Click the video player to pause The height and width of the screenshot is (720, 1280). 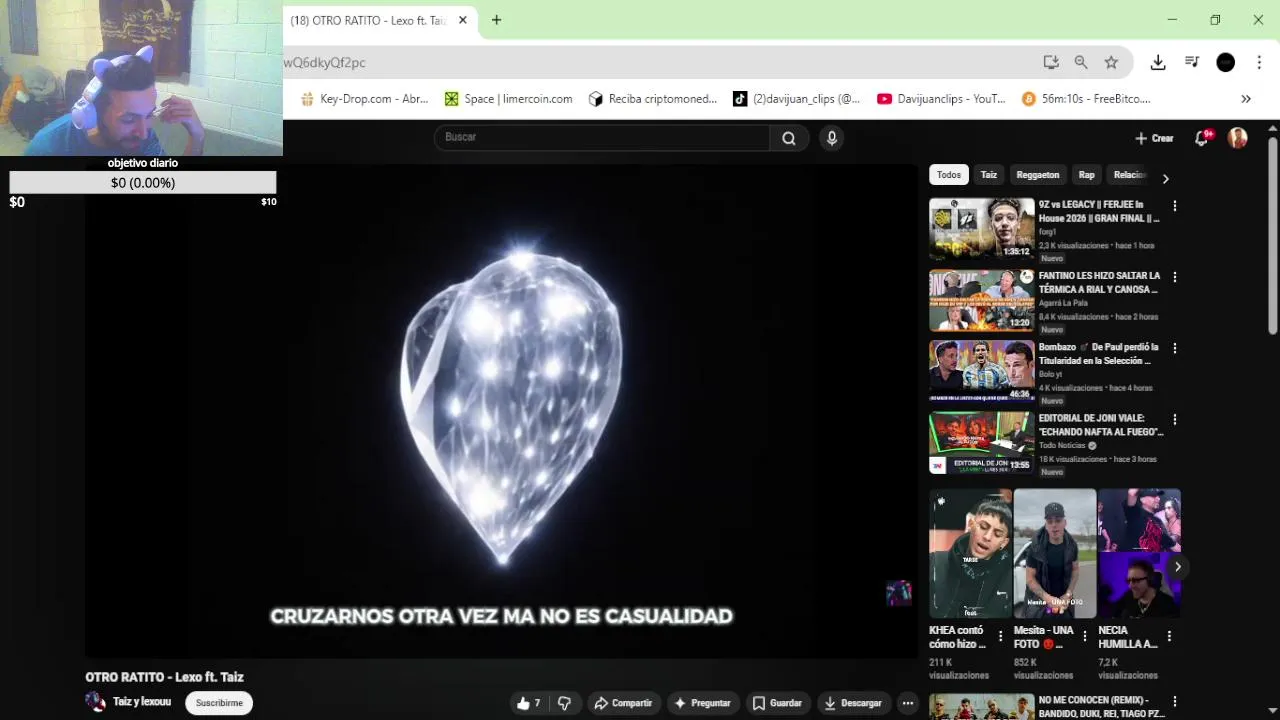click(501, 410)
